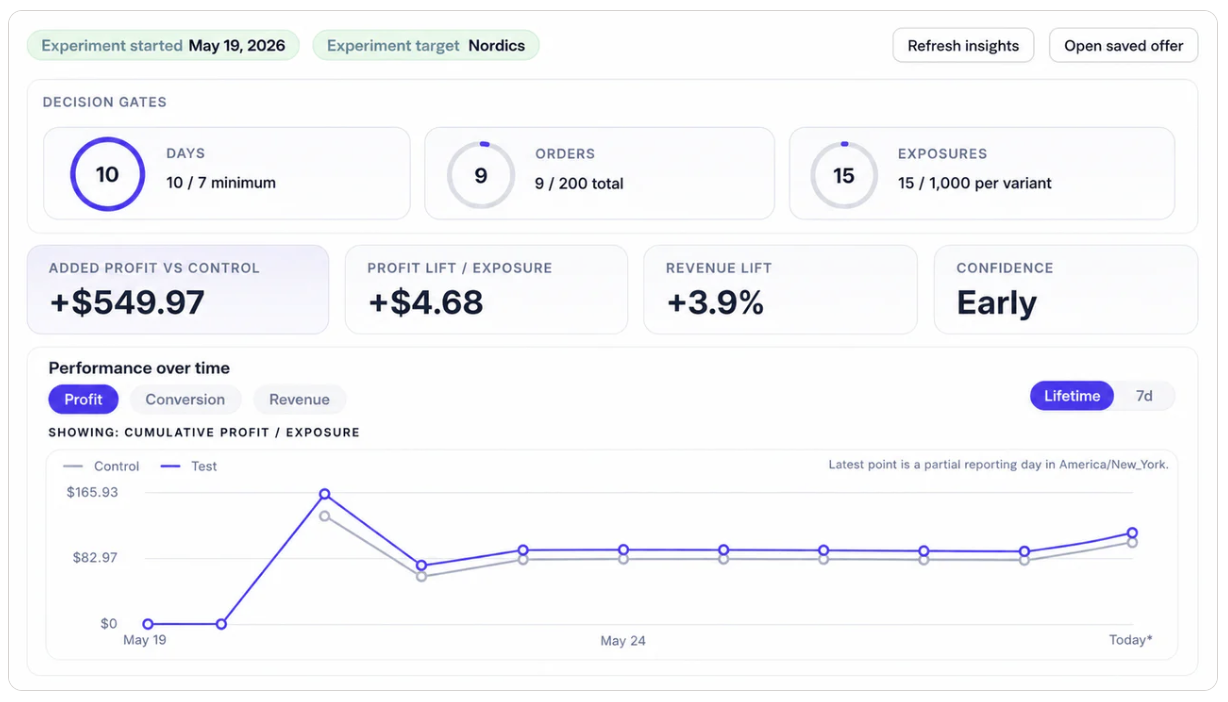Click the partial reporting day note
Image resolution: width=1228 pixels, height=702 pixels.
[x=998, y=465]
